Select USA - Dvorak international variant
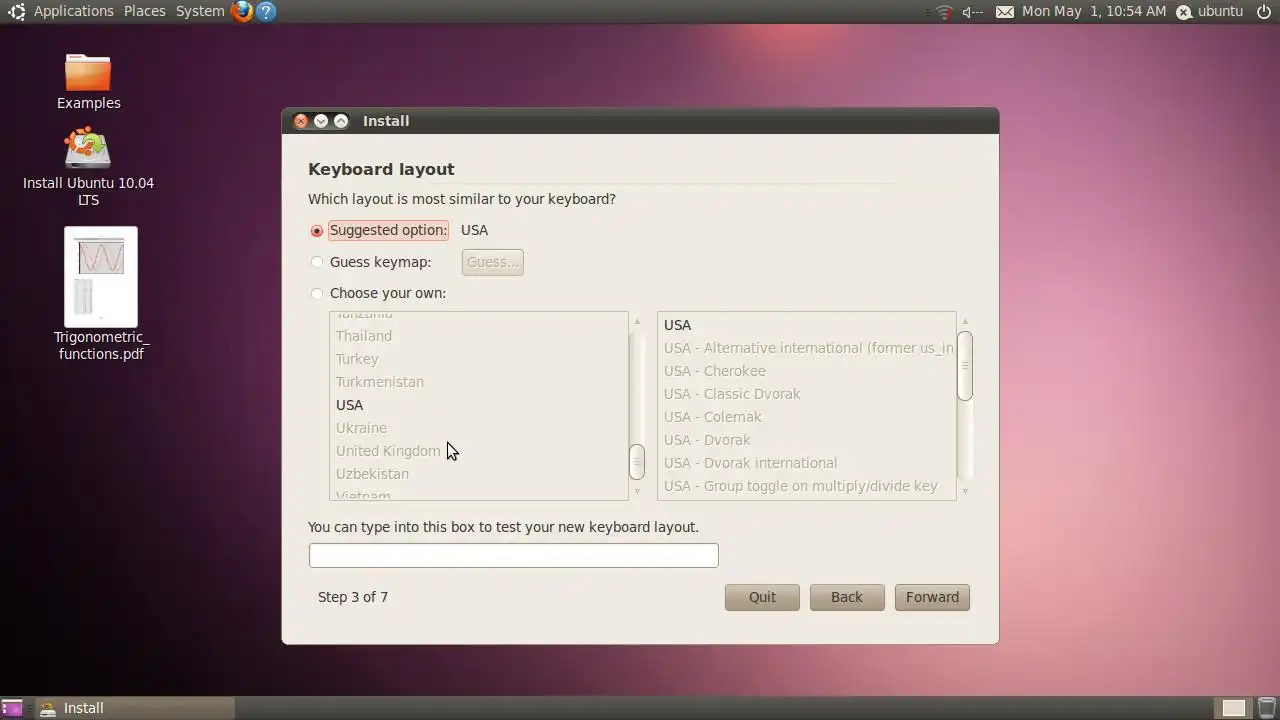1280x720 pixels. pos(806,463)
